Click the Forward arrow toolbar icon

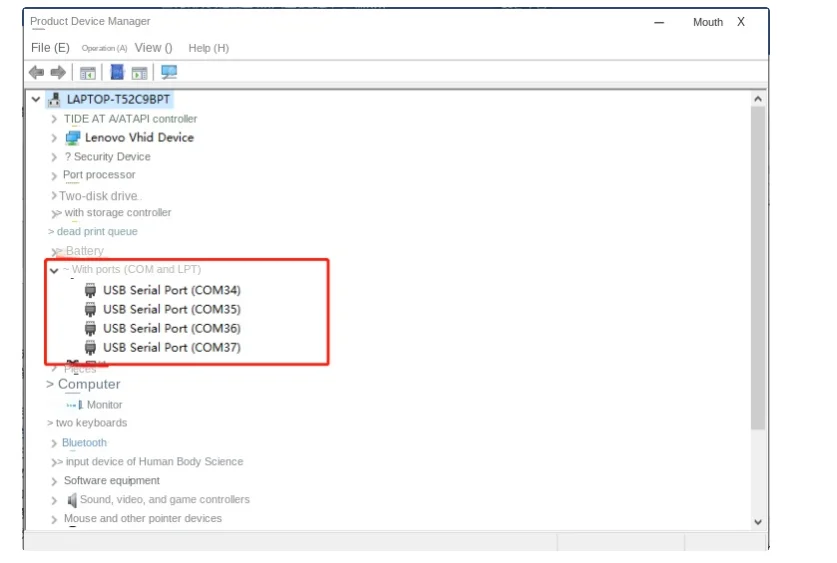pos(58,72)
